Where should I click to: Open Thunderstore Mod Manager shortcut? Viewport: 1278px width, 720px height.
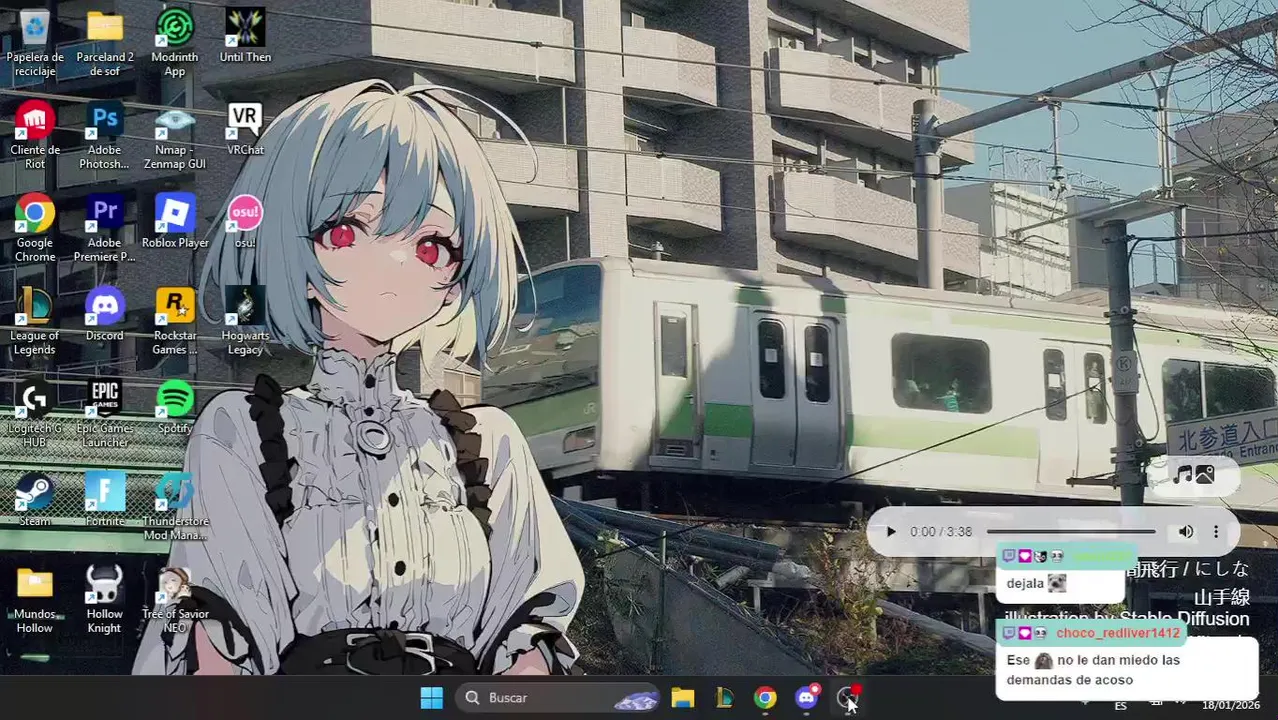(x=175, y=506)
